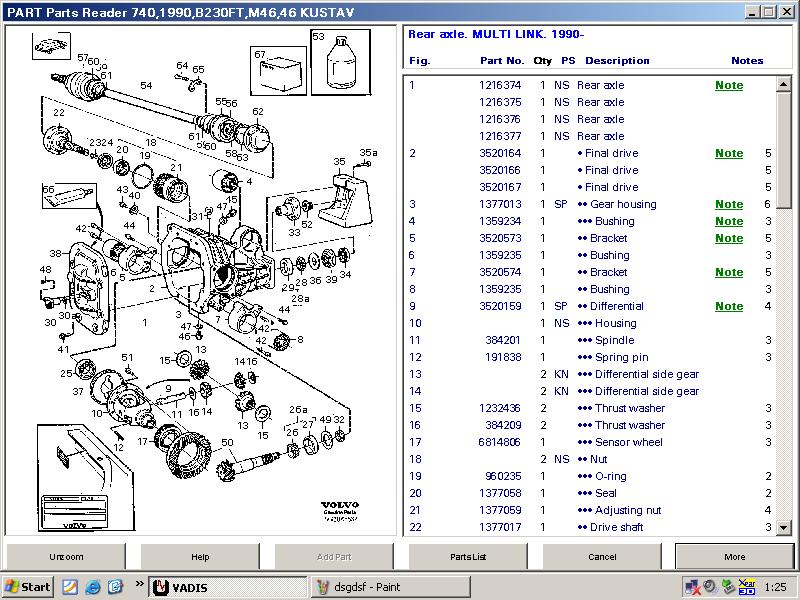Open Help from the bottom bar
This screenshot has width=800, height=600.
[200, 556]
